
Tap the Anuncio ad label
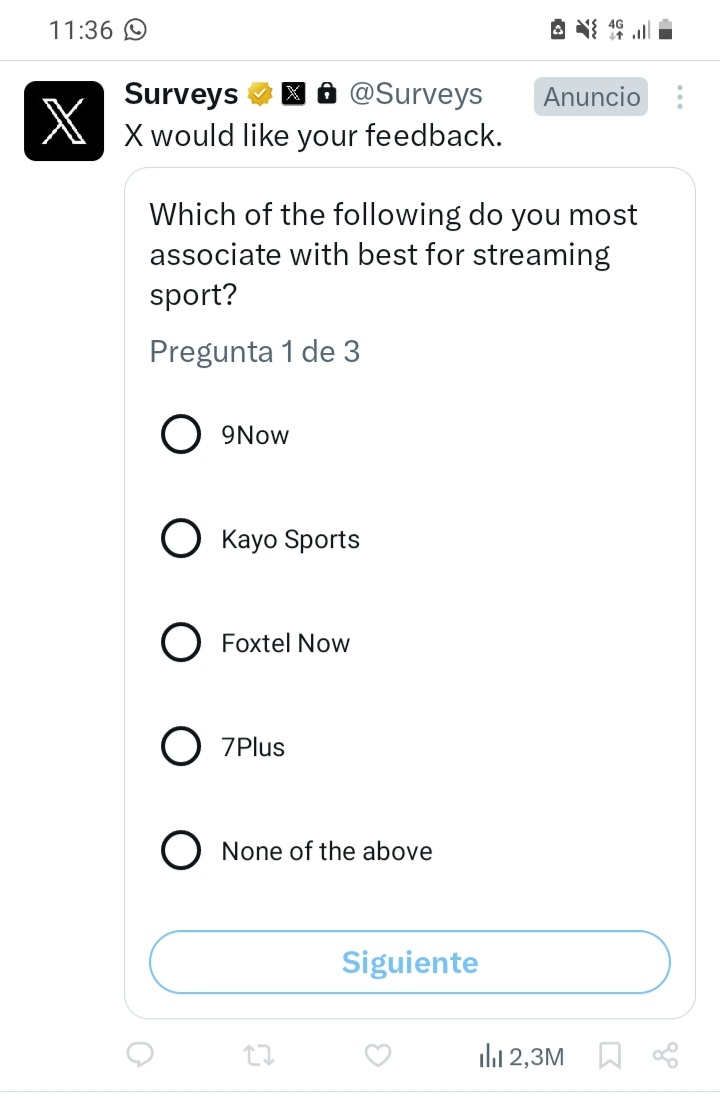click(591, 97)
